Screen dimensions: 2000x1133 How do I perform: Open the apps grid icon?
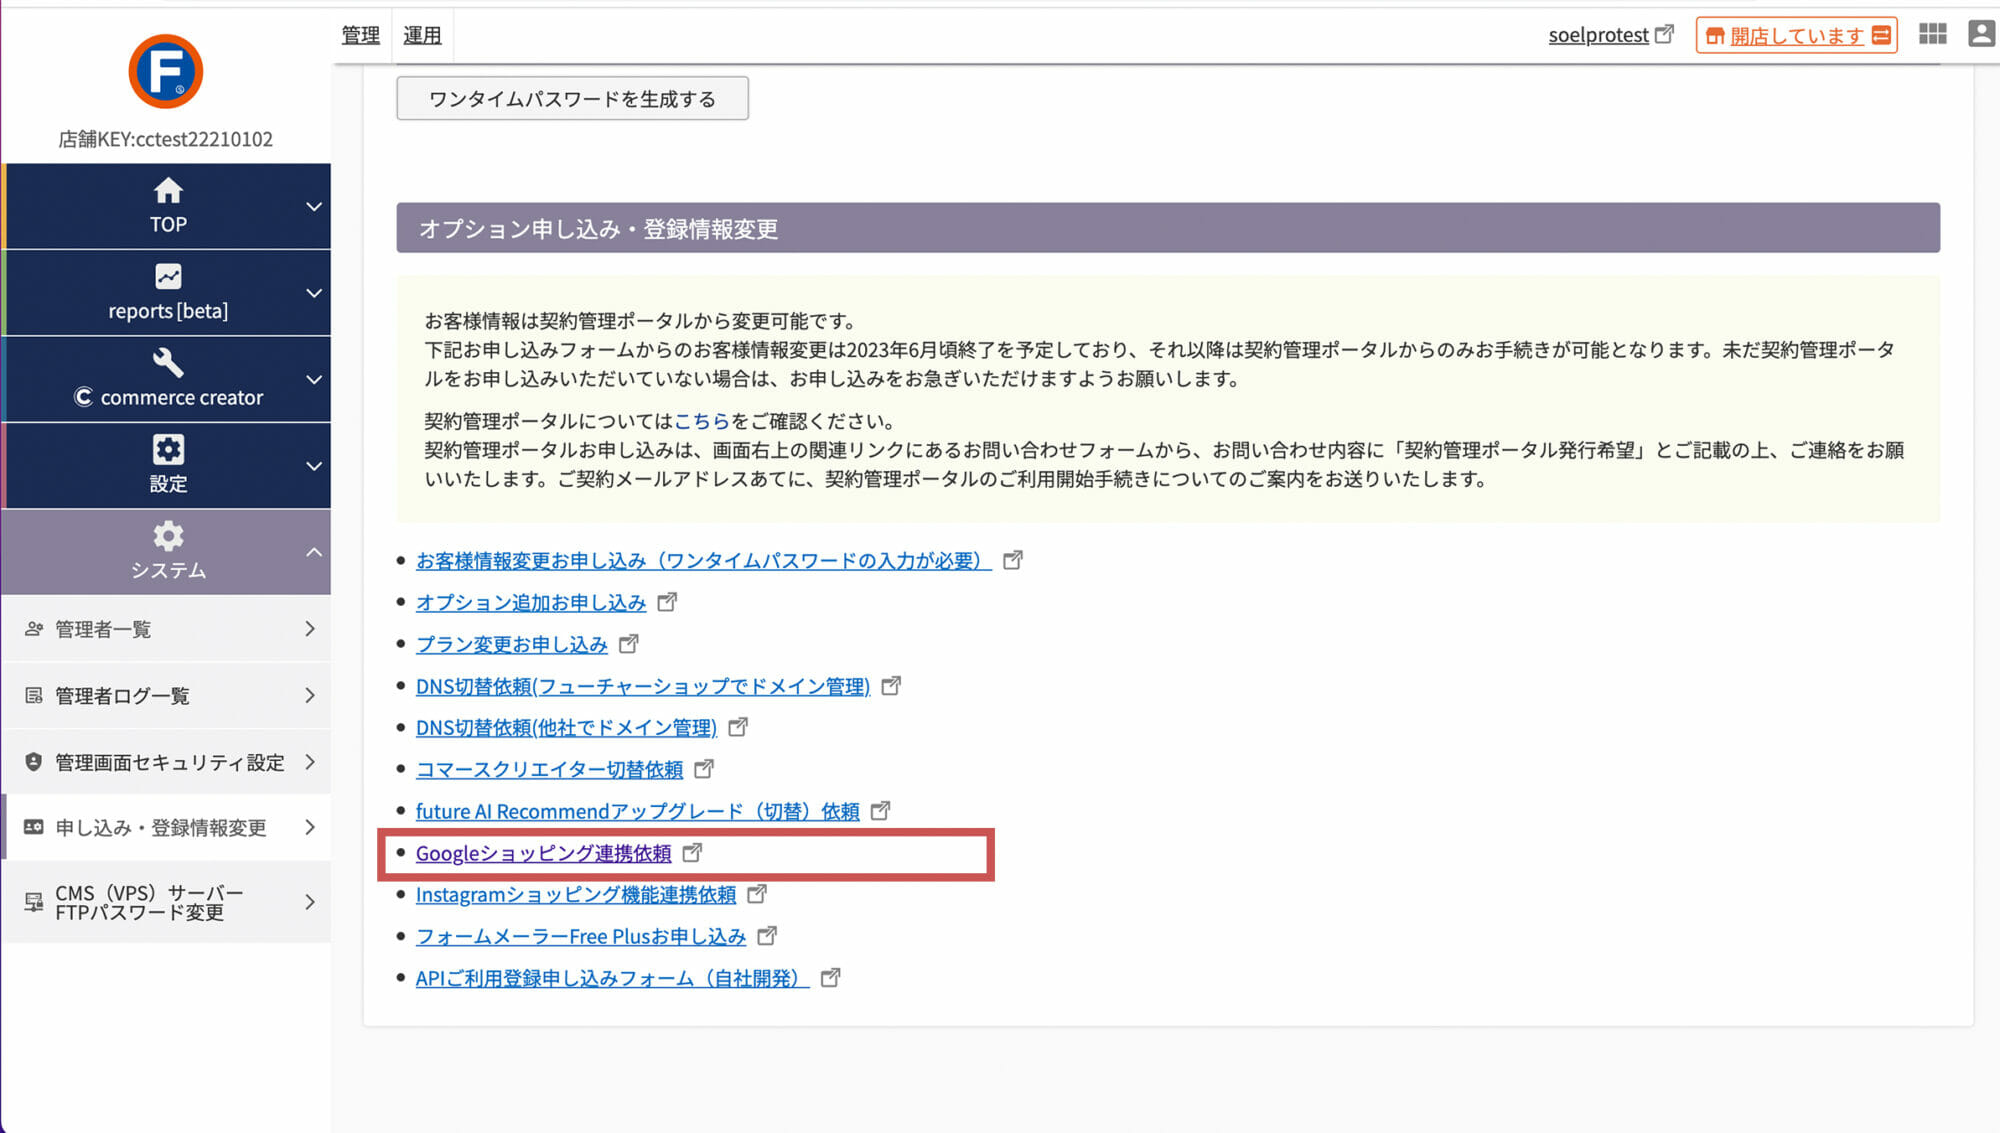[x=1932, y=34]
